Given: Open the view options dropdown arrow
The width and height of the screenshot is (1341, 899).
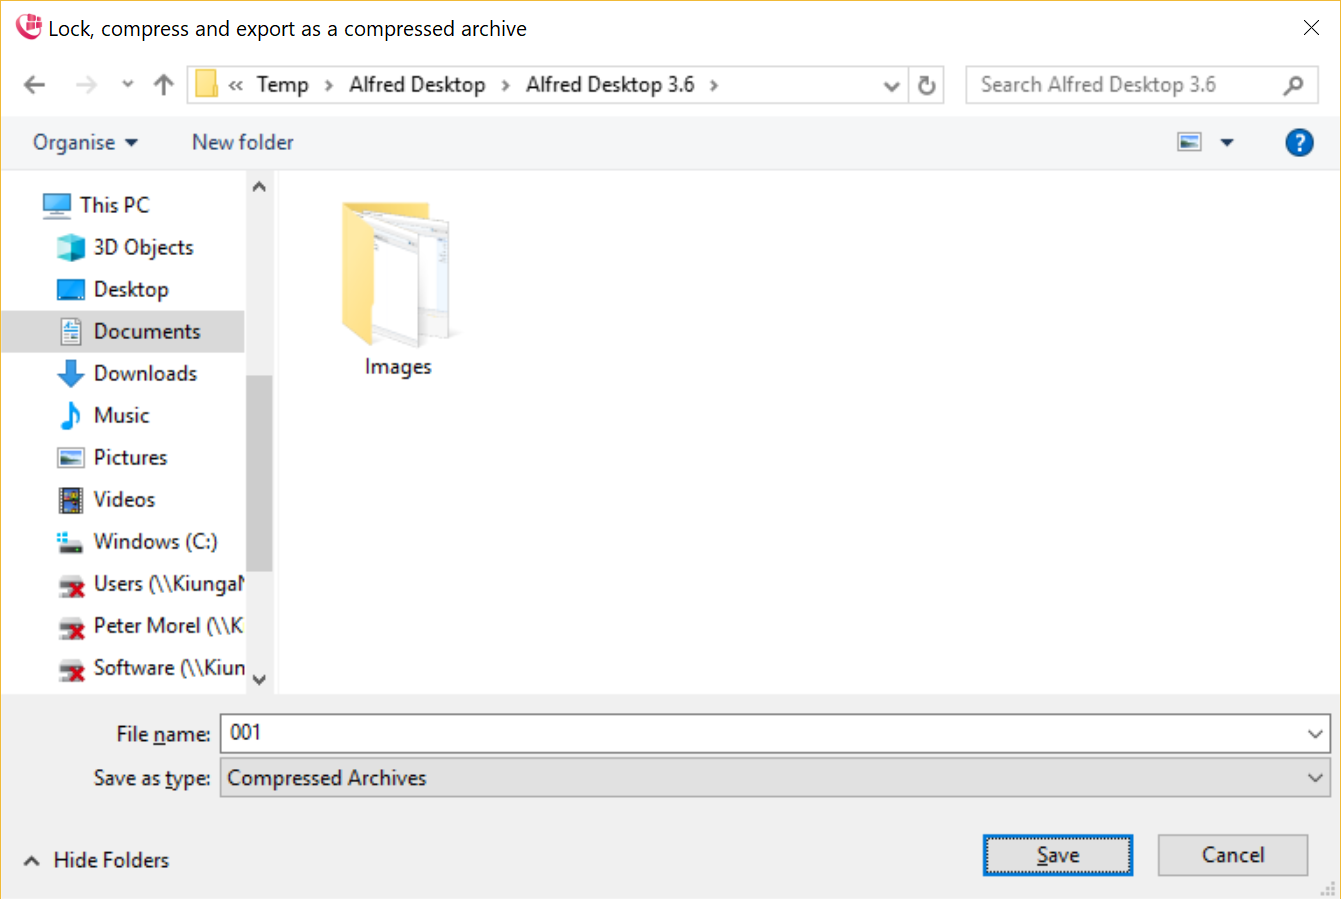Looking at the screenshot, I should (1227, 143).
